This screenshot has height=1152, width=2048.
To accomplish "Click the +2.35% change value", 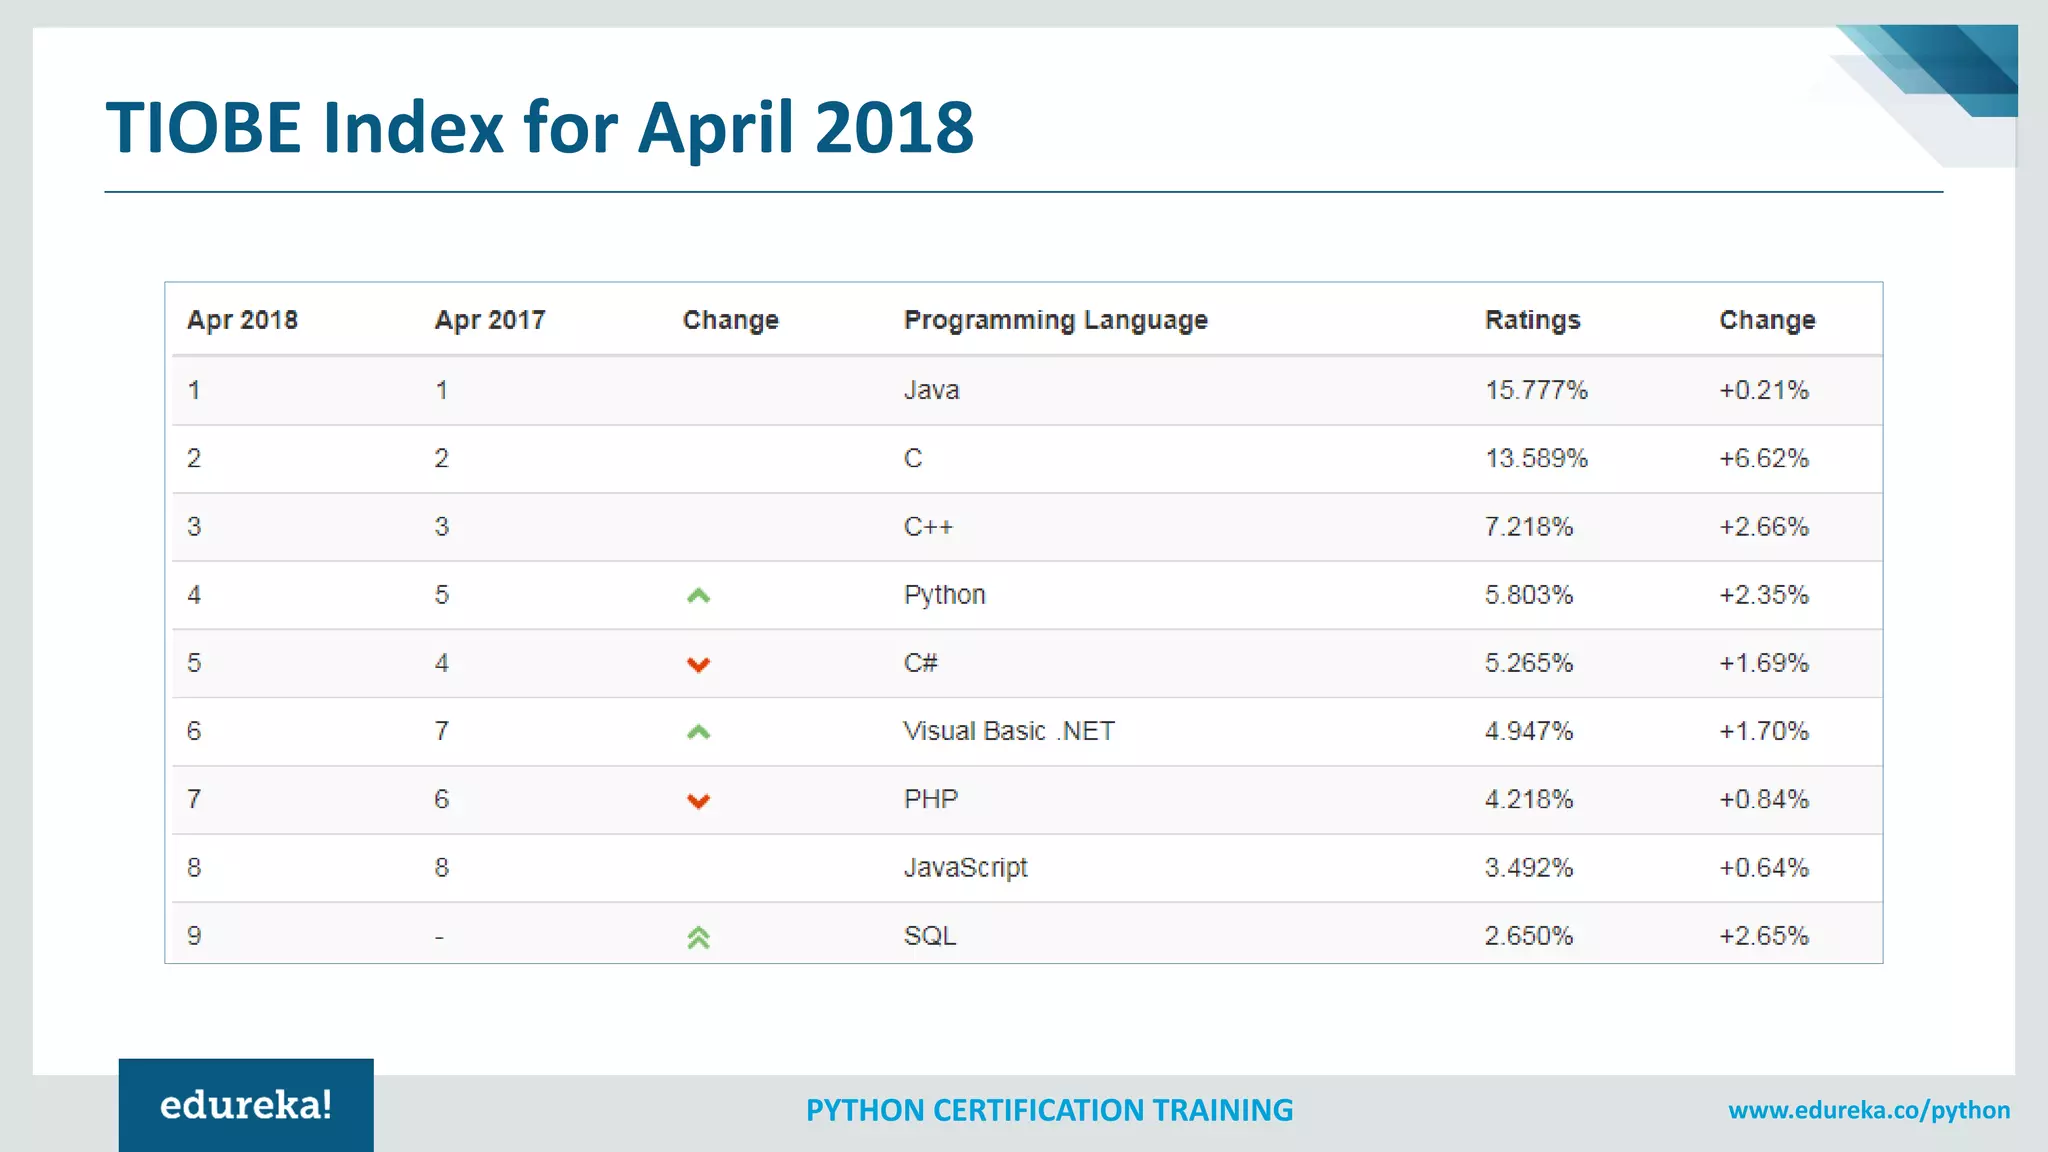I will pyautogui.click(x=1764, y=595).
